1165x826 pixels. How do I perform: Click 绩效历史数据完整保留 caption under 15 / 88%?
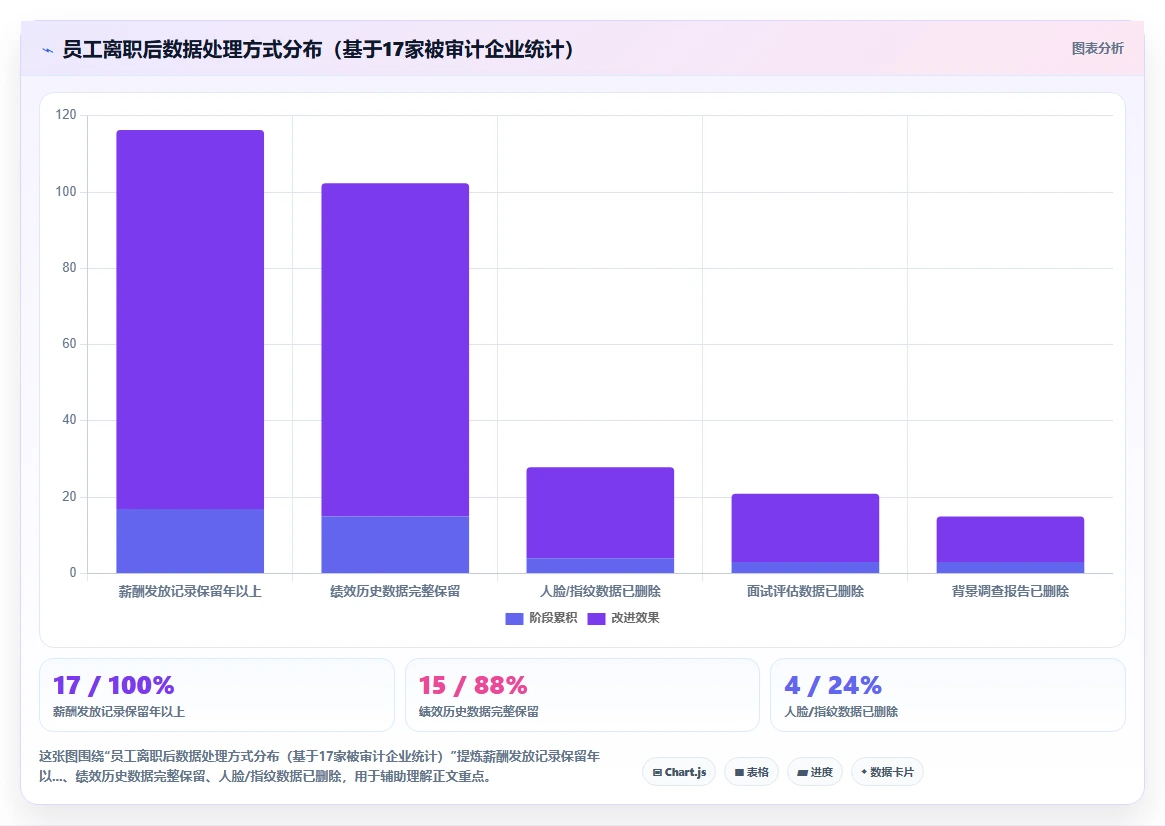point(478,712)
